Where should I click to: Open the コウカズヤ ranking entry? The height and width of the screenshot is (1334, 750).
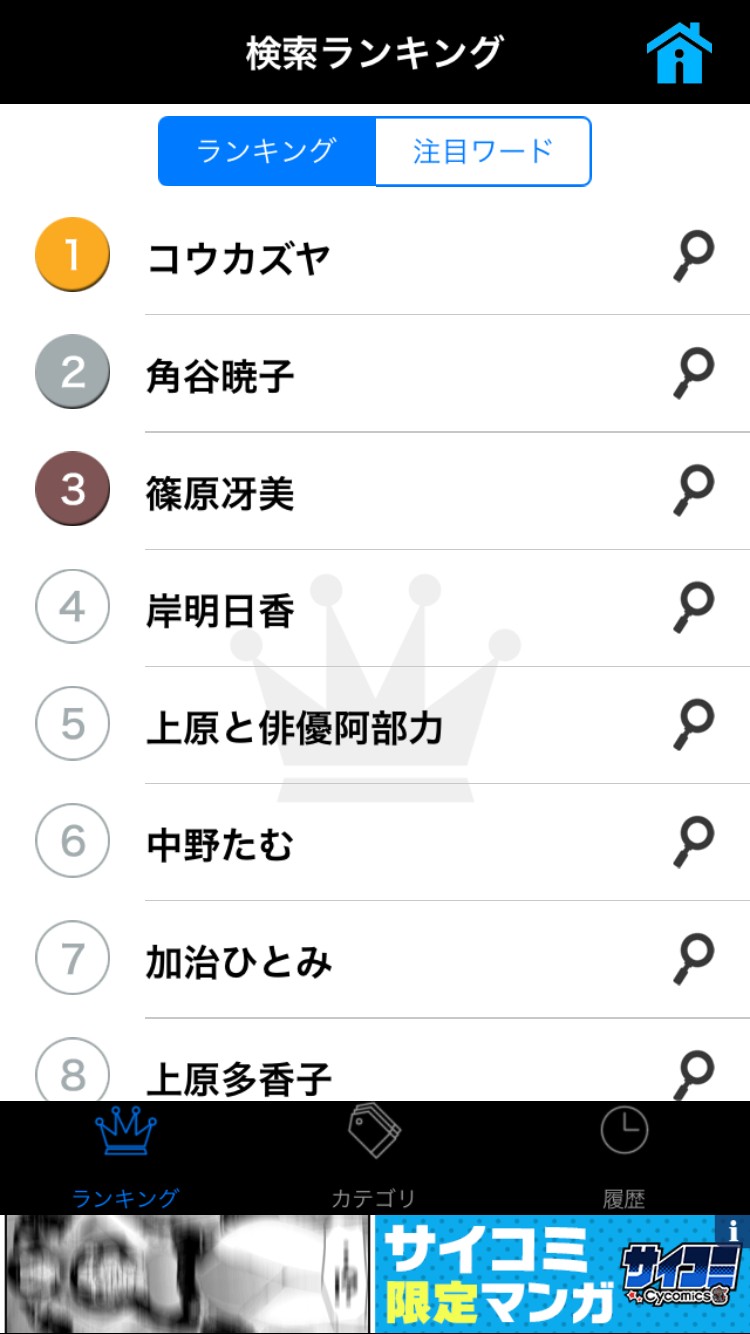tap(239, 259)
